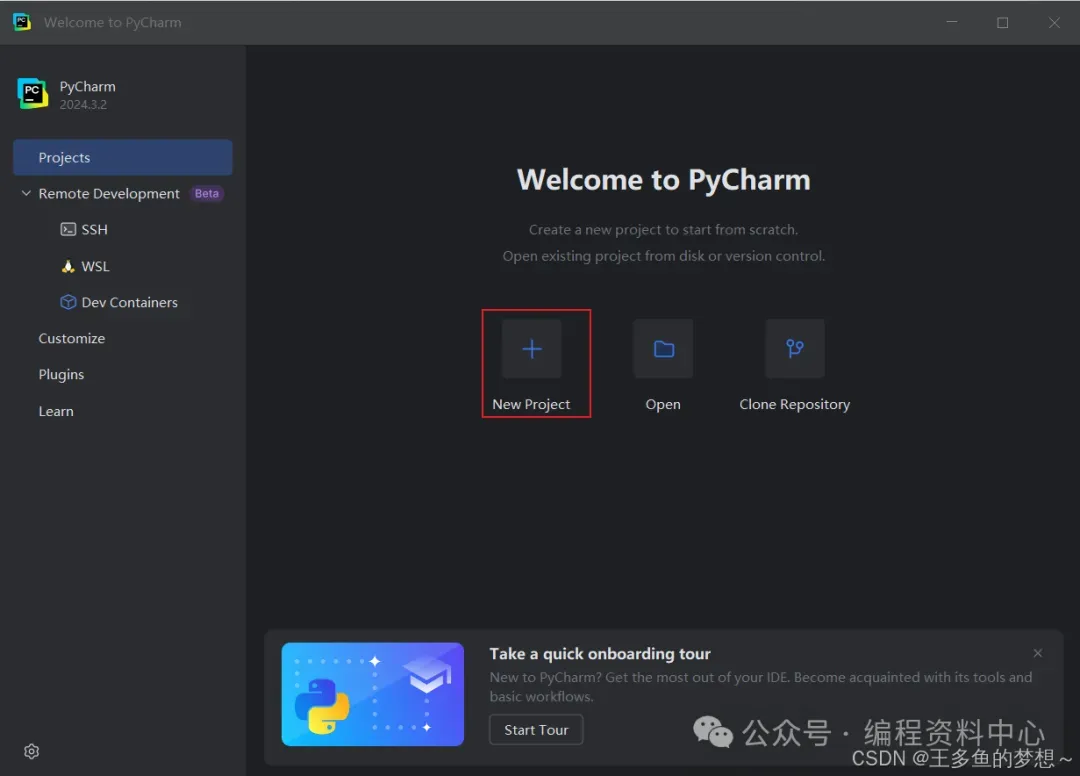This screenshot has width=1080, height=776.
Task: Open the Learn section
Action: pos(56,411)
